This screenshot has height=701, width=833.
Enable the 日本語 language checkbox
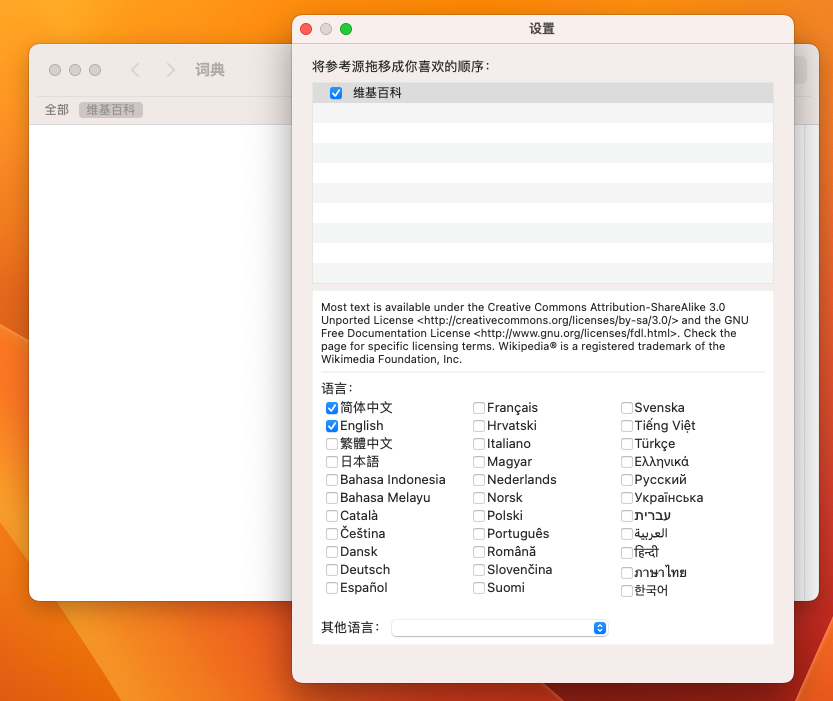pyautogui.click(x=332, y=462)
